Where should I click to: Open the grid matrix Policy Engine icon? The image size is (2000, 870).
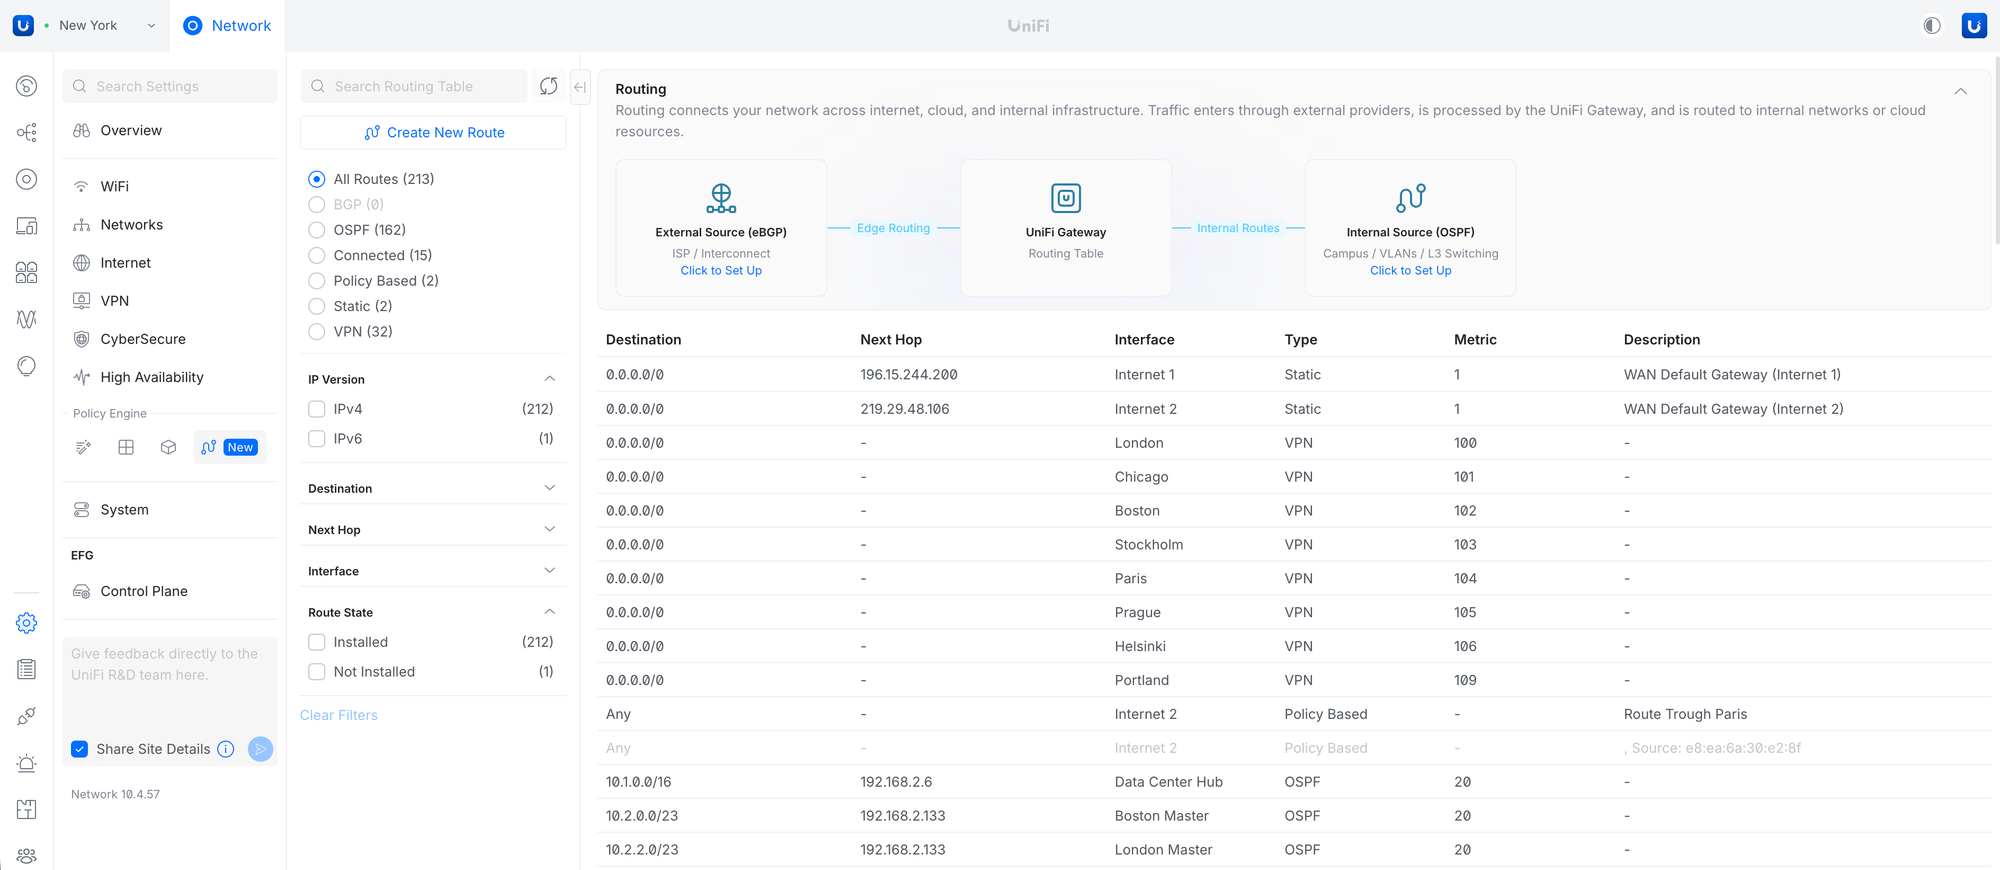pyautogui.click(x=126, y=447)
